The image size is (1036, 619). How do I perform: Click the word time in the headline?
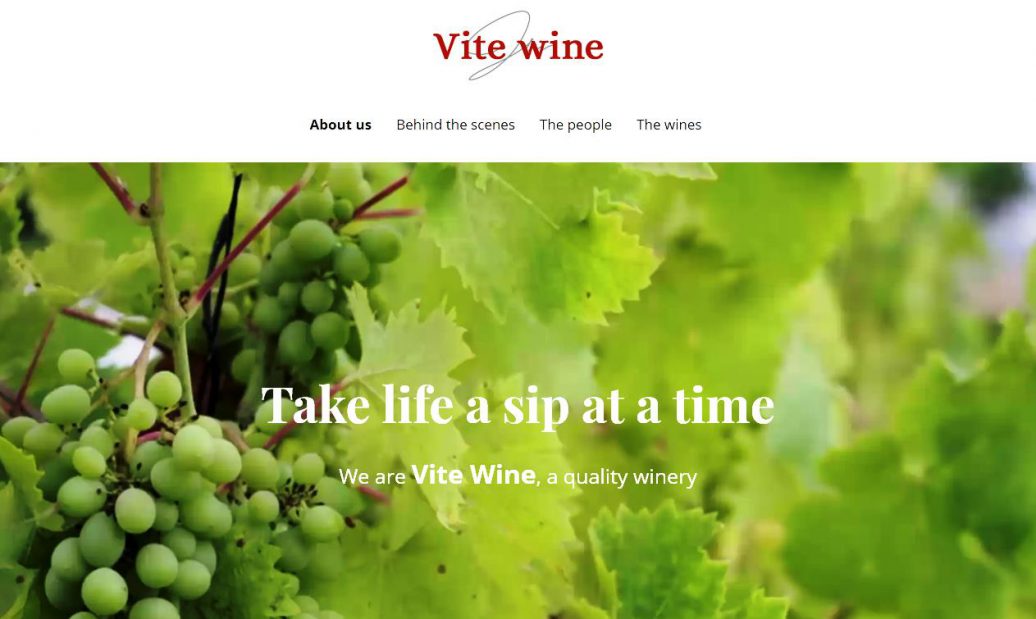point(723,404)
